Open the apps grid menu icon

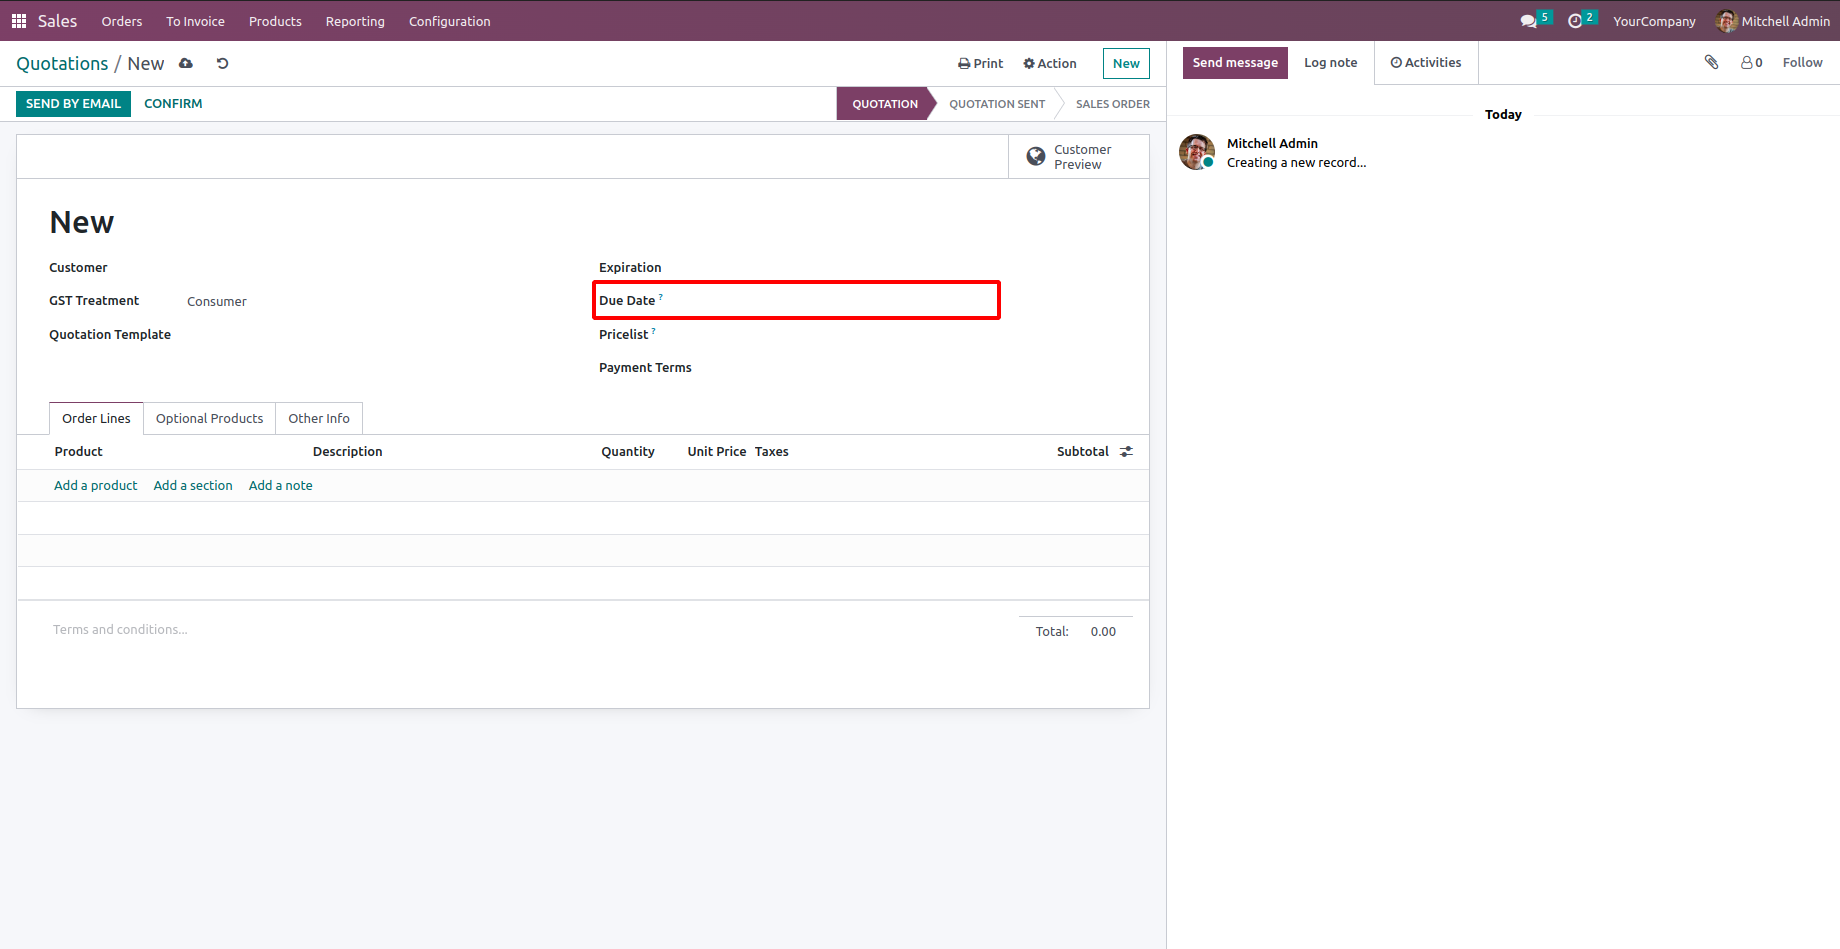18,21
